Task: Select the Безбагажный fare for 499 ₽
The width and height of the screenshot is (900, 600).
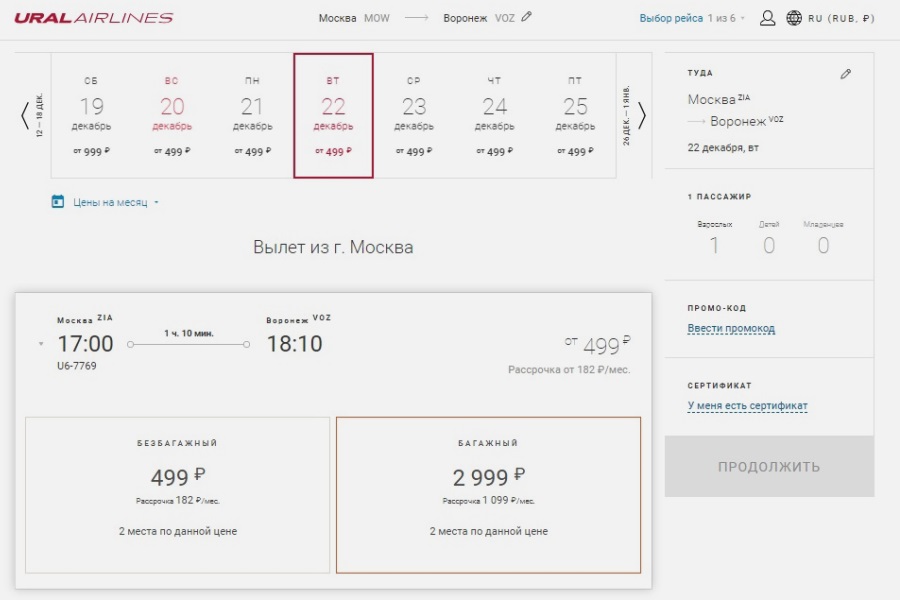Action: click(177, 494)
